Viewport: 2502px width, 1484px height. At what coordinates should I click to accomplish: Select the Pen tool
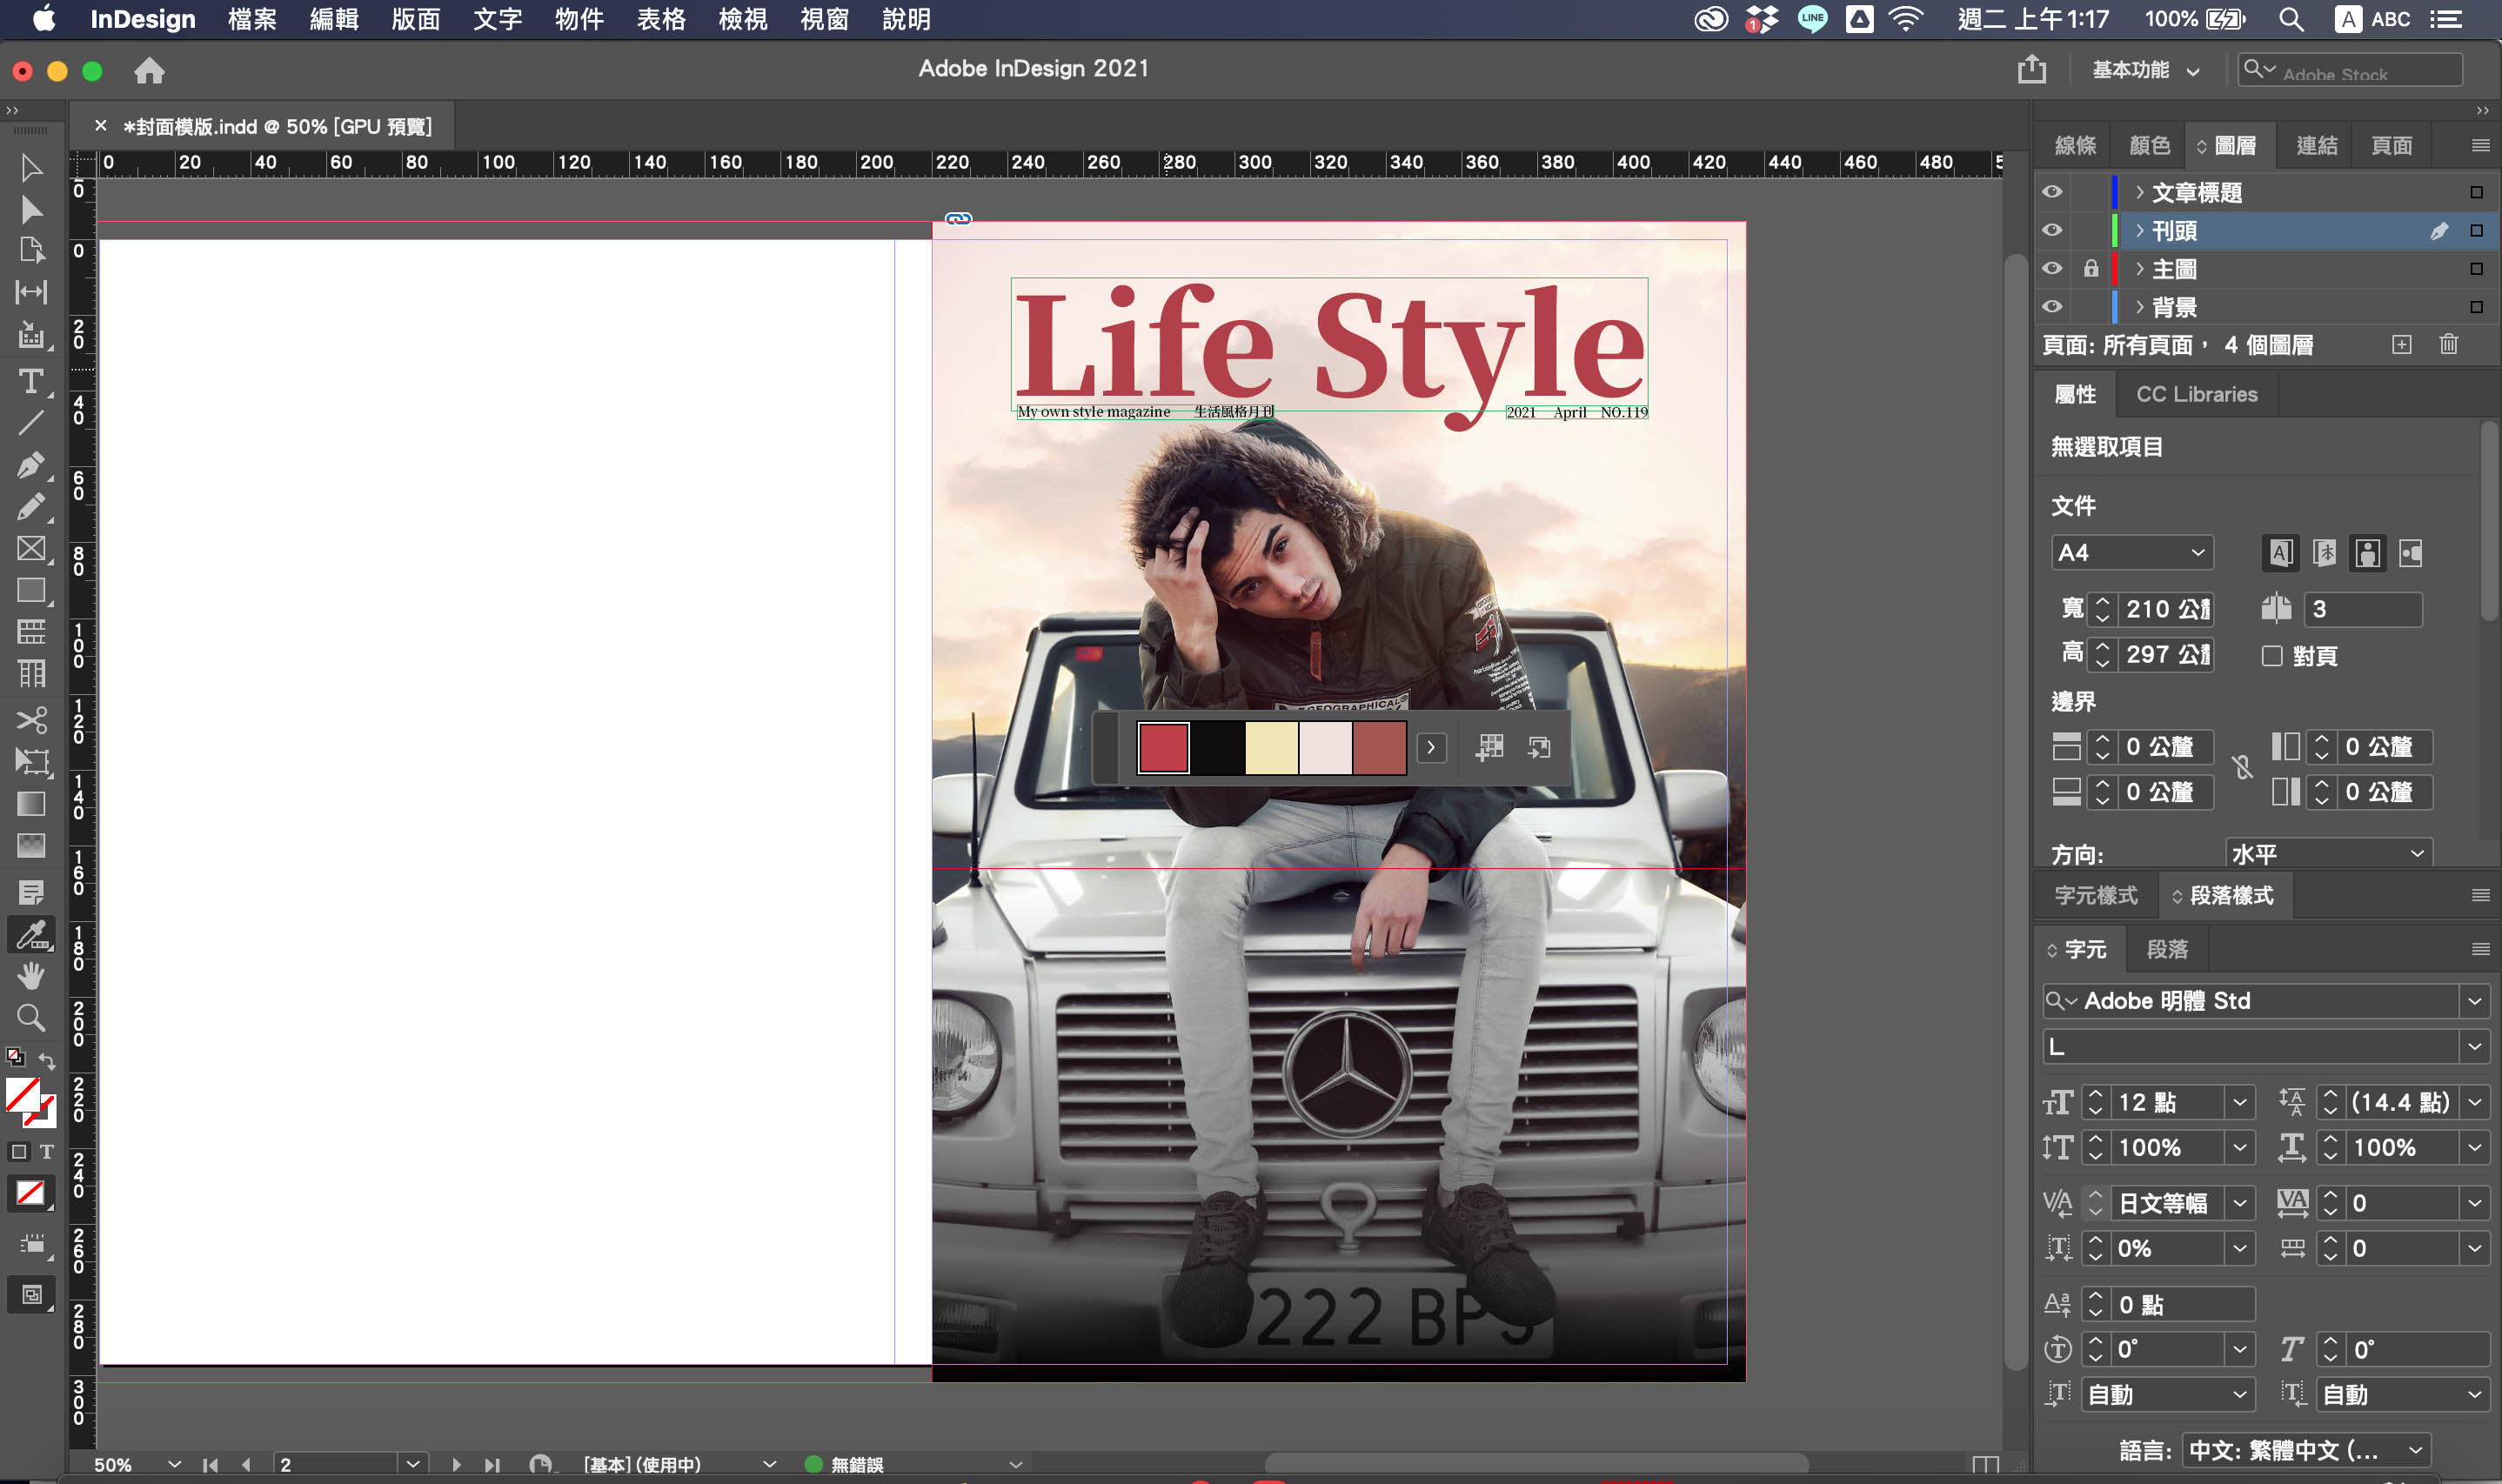point(30,465)
